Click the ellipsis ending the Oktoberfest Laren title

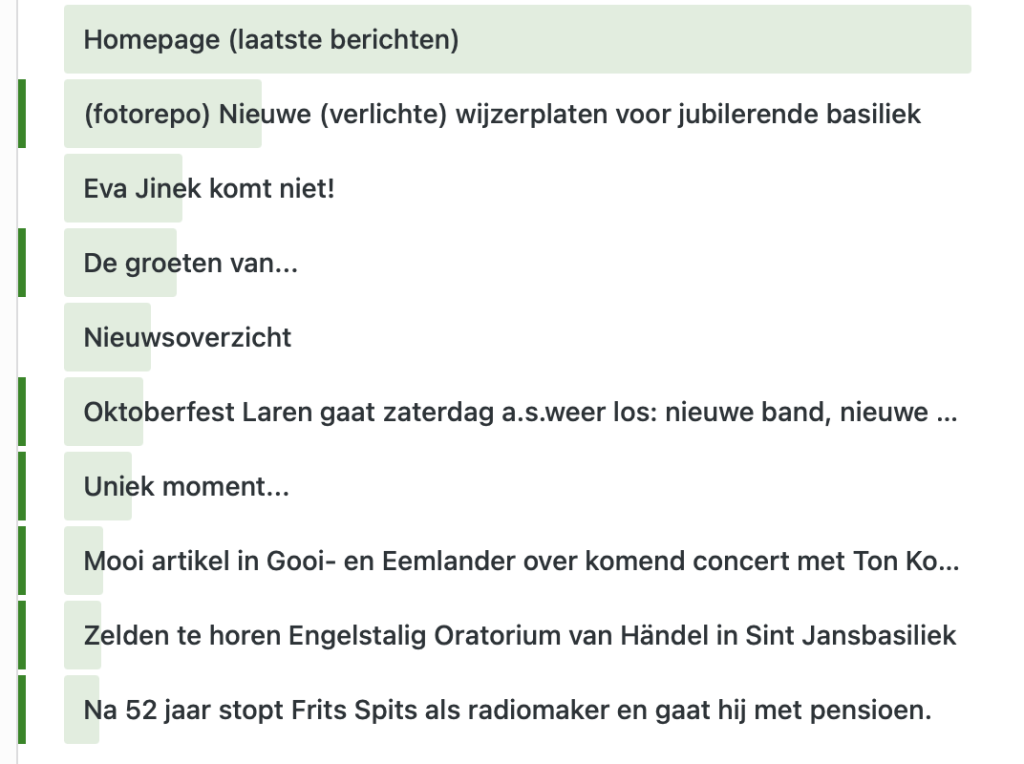pos(947,414)
